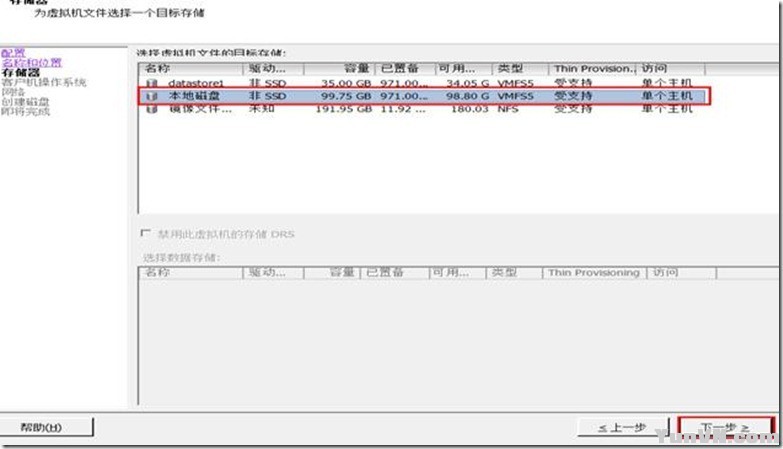Screen dimensions: 783x449
Task: Click the 帮助(H) button
Action: [x=46, y=427]
